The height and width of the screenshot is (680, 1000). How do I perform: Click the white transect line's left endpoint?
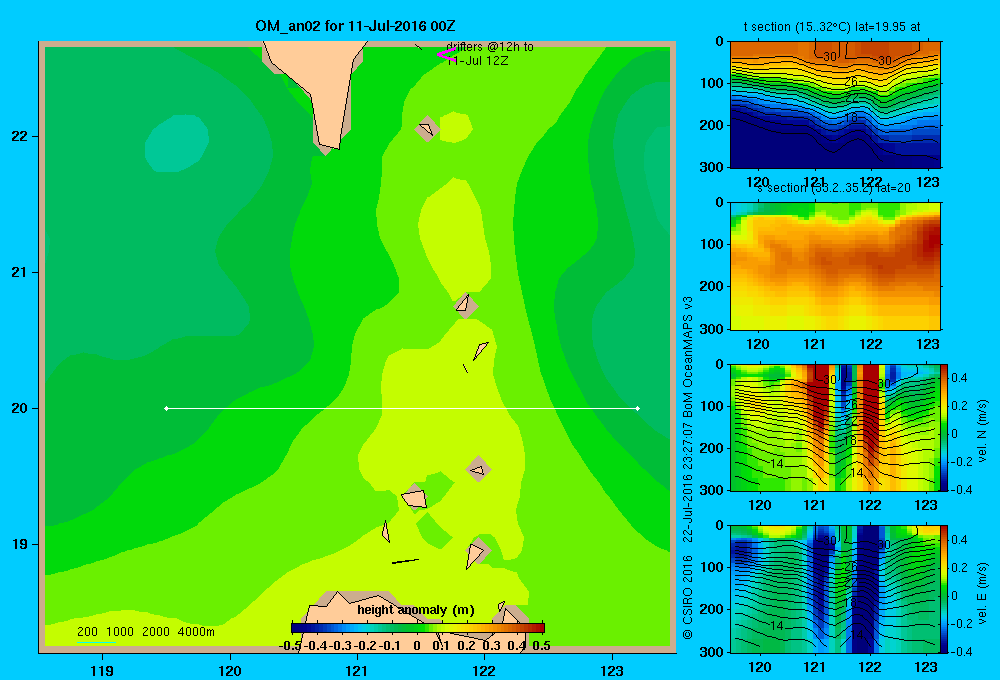coord(166,408)
